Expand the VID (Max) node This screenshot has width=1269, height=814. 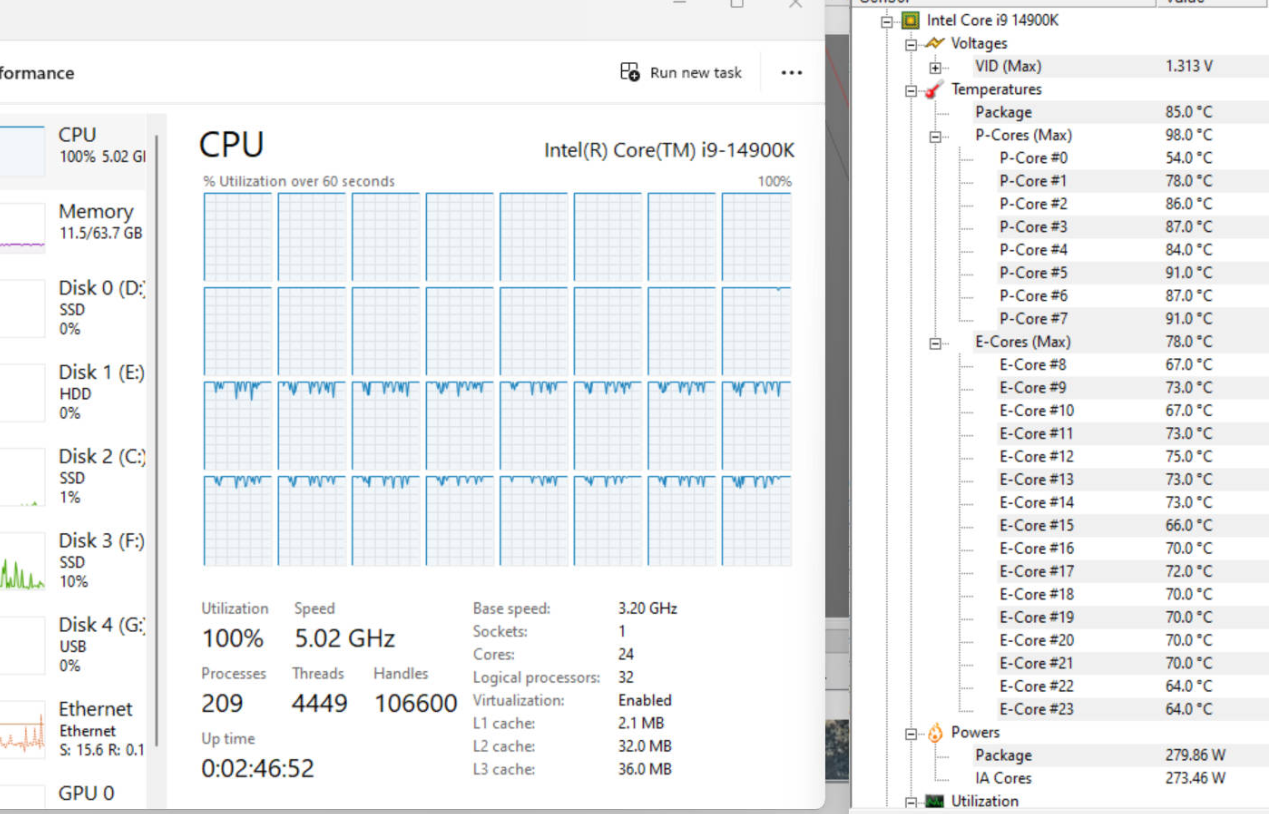click(935, 67)
